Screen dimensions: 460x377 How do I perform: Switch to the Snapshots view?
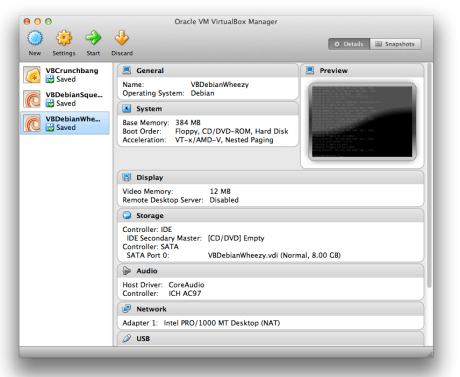tap(395, 44)
